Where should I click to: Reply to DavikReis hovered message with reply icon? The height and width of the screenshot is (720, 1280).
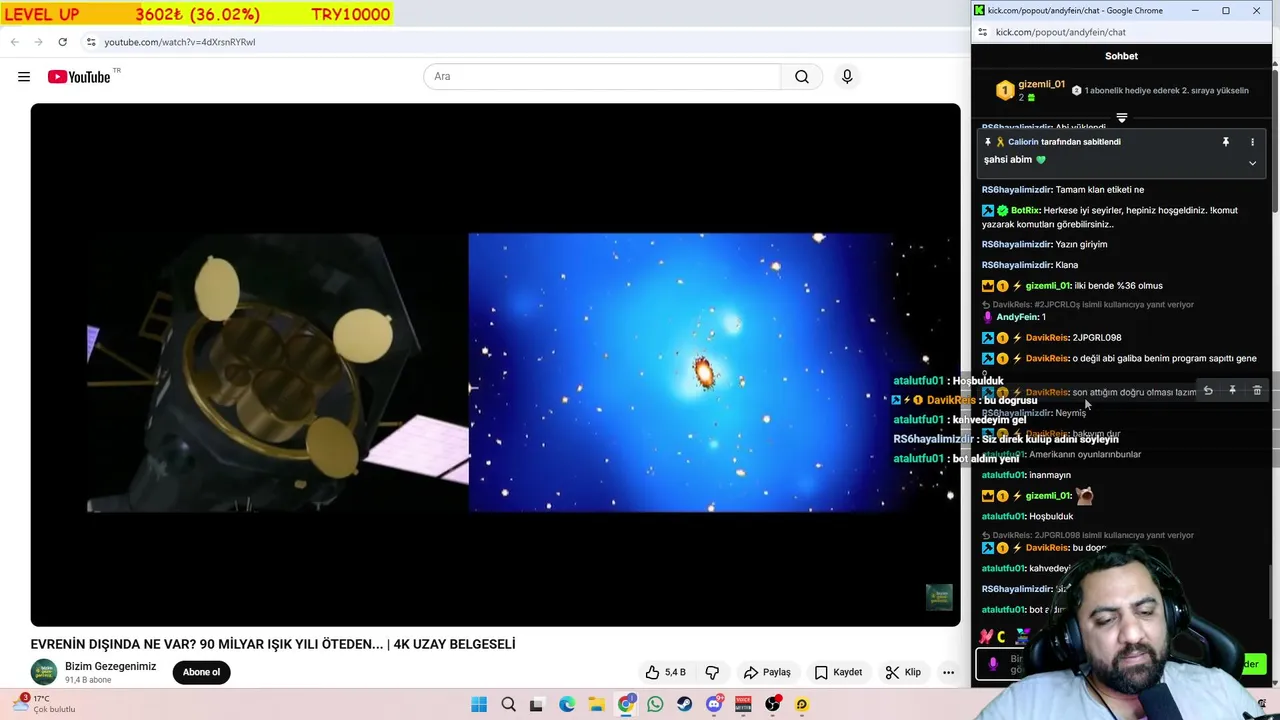click(1208, 391)
